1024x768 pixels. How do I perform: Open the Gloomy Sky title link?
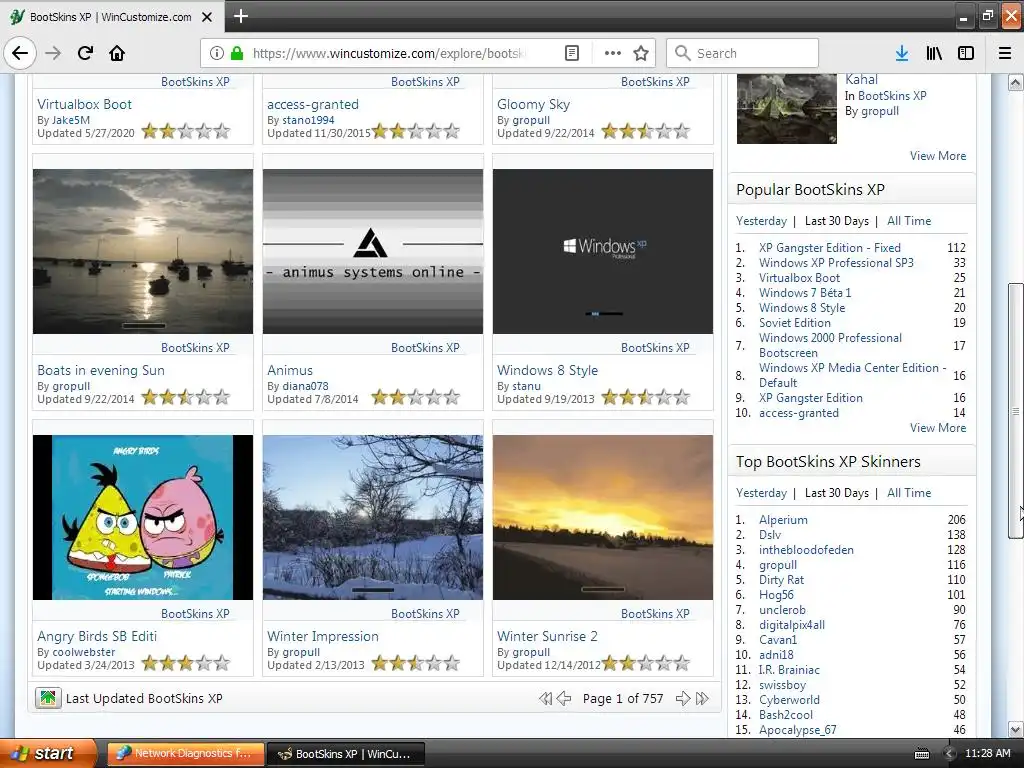(534, 104)
